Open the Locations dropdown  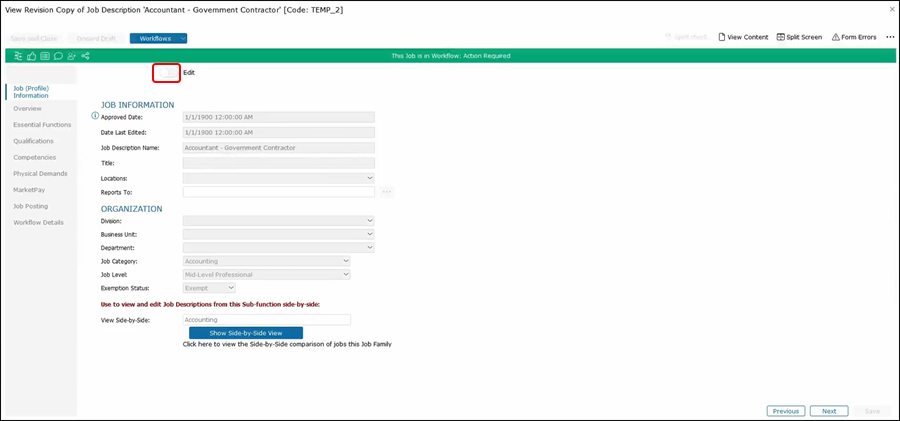coord(278,178)
